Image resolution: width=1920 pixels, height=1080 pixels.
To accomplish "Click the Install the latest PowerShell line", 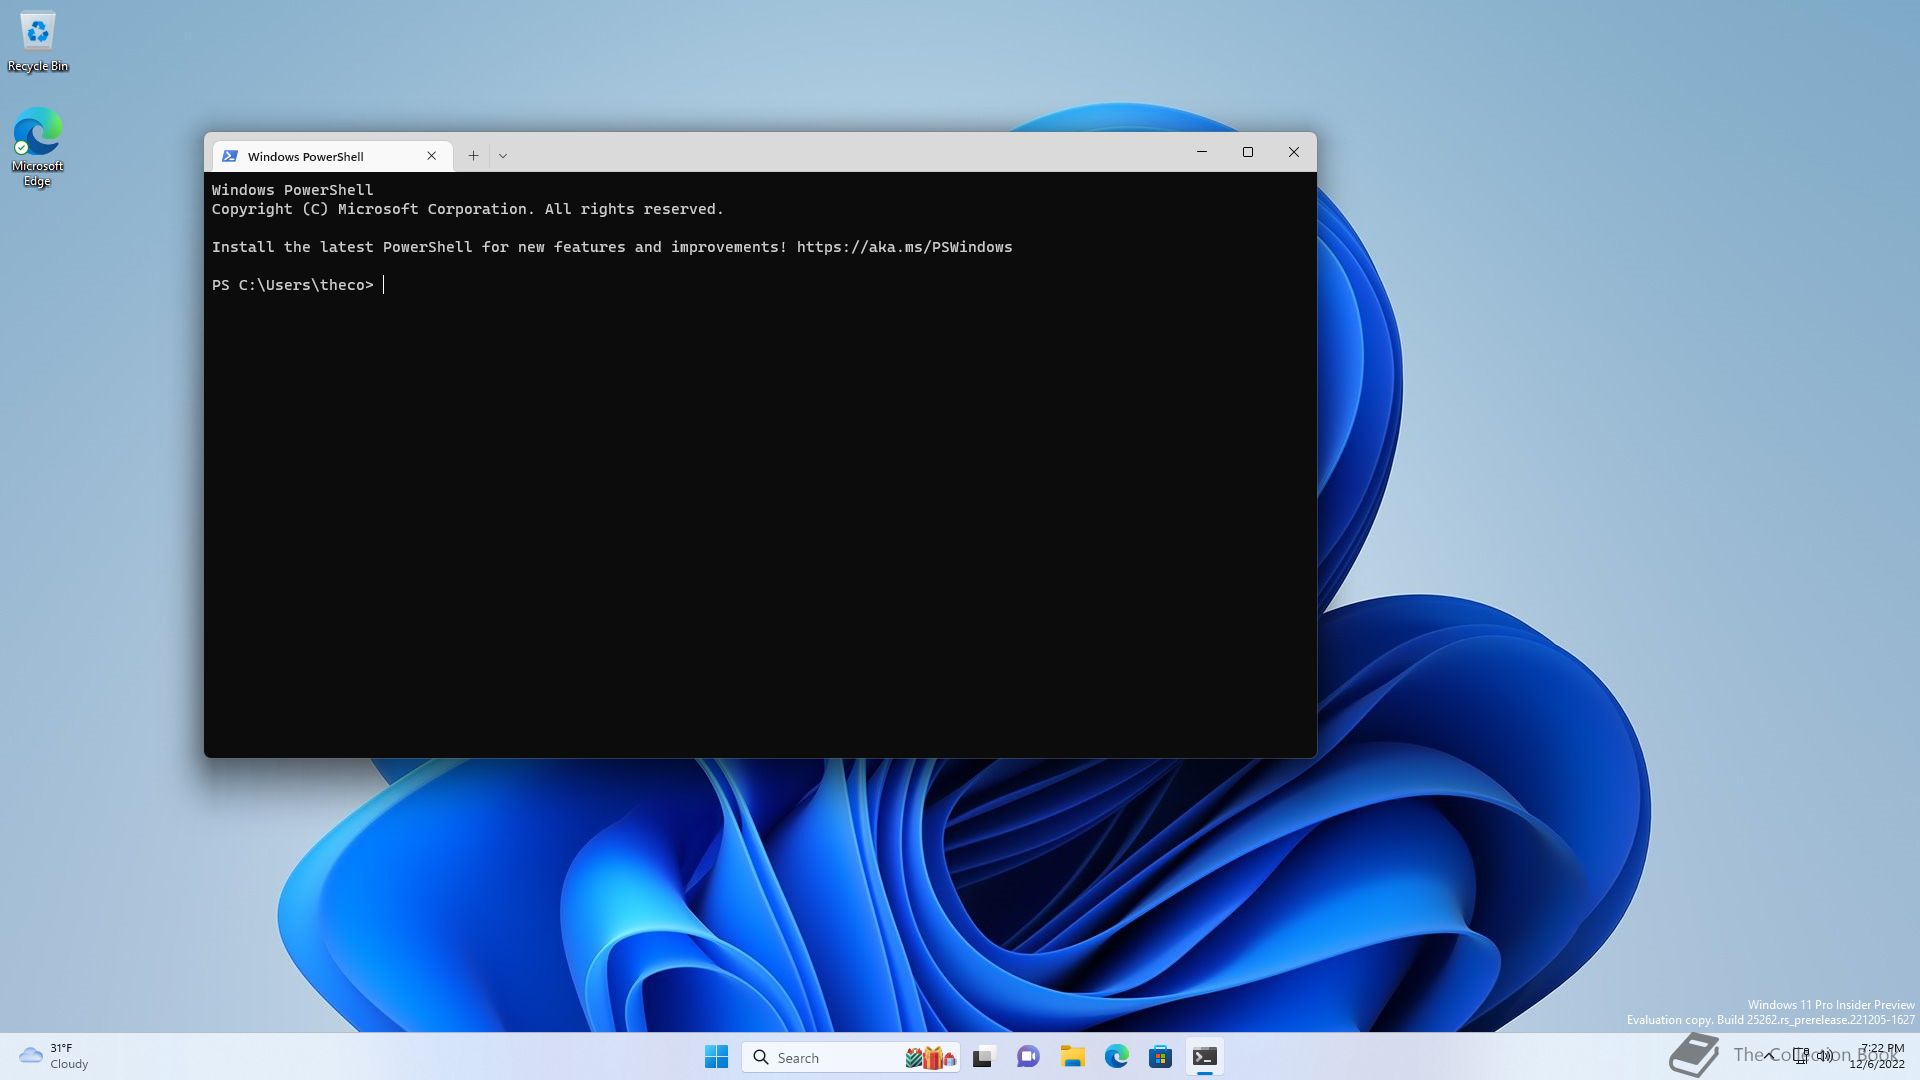I will click(612, 247).
